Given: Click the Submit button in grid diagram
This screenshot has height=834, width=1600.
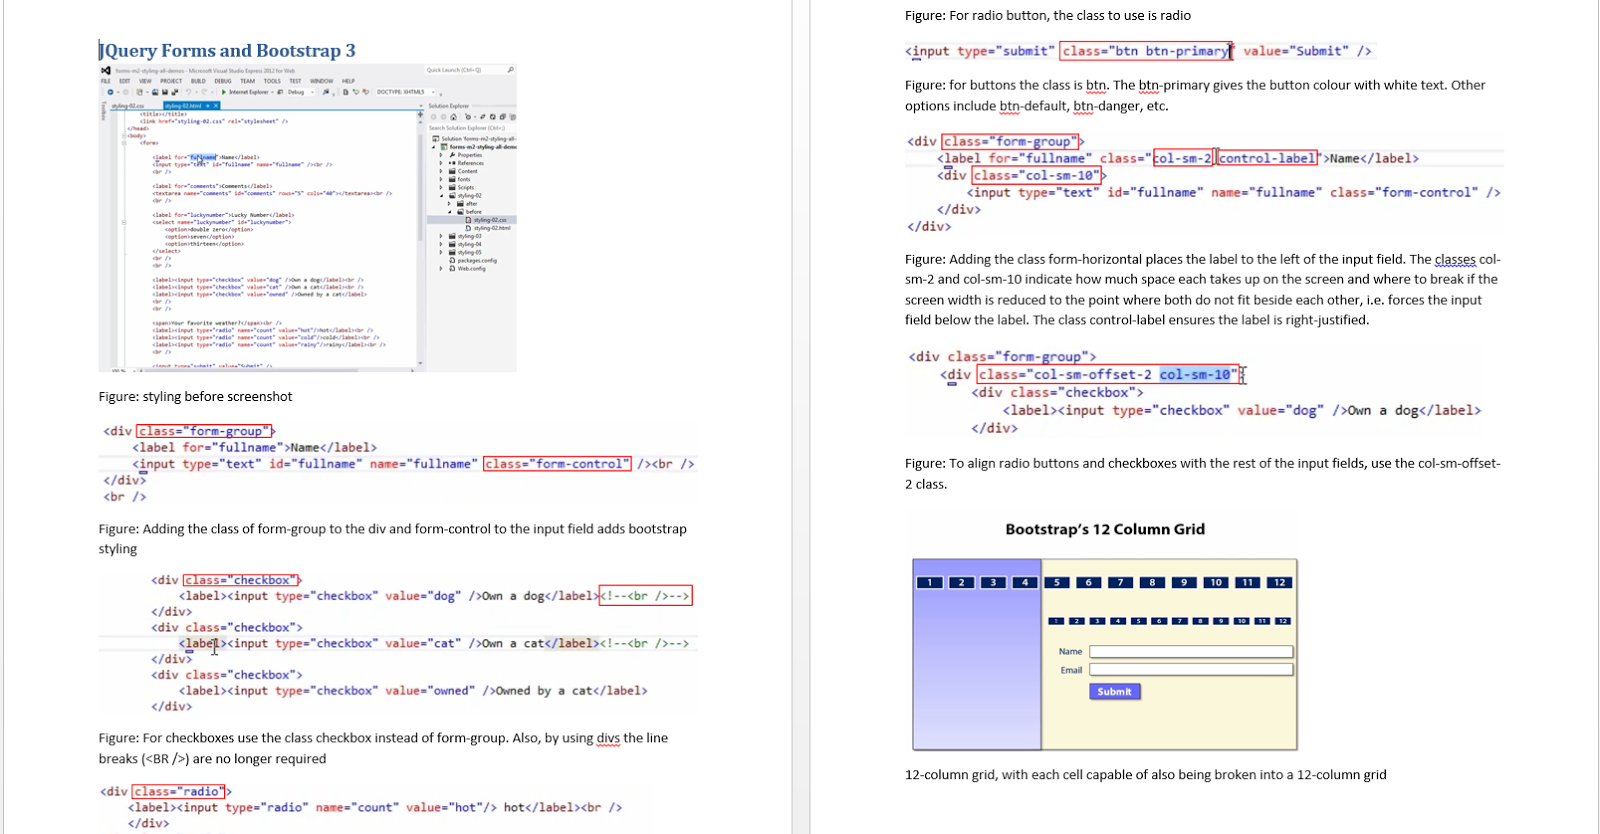Looking at the screenshot, I should click(1115, 692).
